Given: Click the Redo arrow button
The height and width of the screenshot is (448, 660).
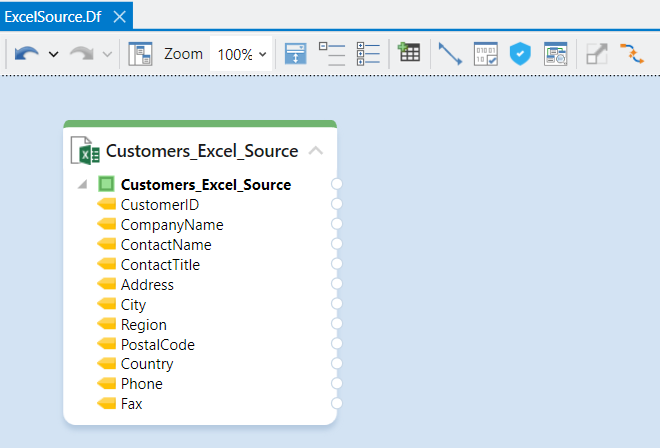Looking at the screenshot, I should coord(82,54).
